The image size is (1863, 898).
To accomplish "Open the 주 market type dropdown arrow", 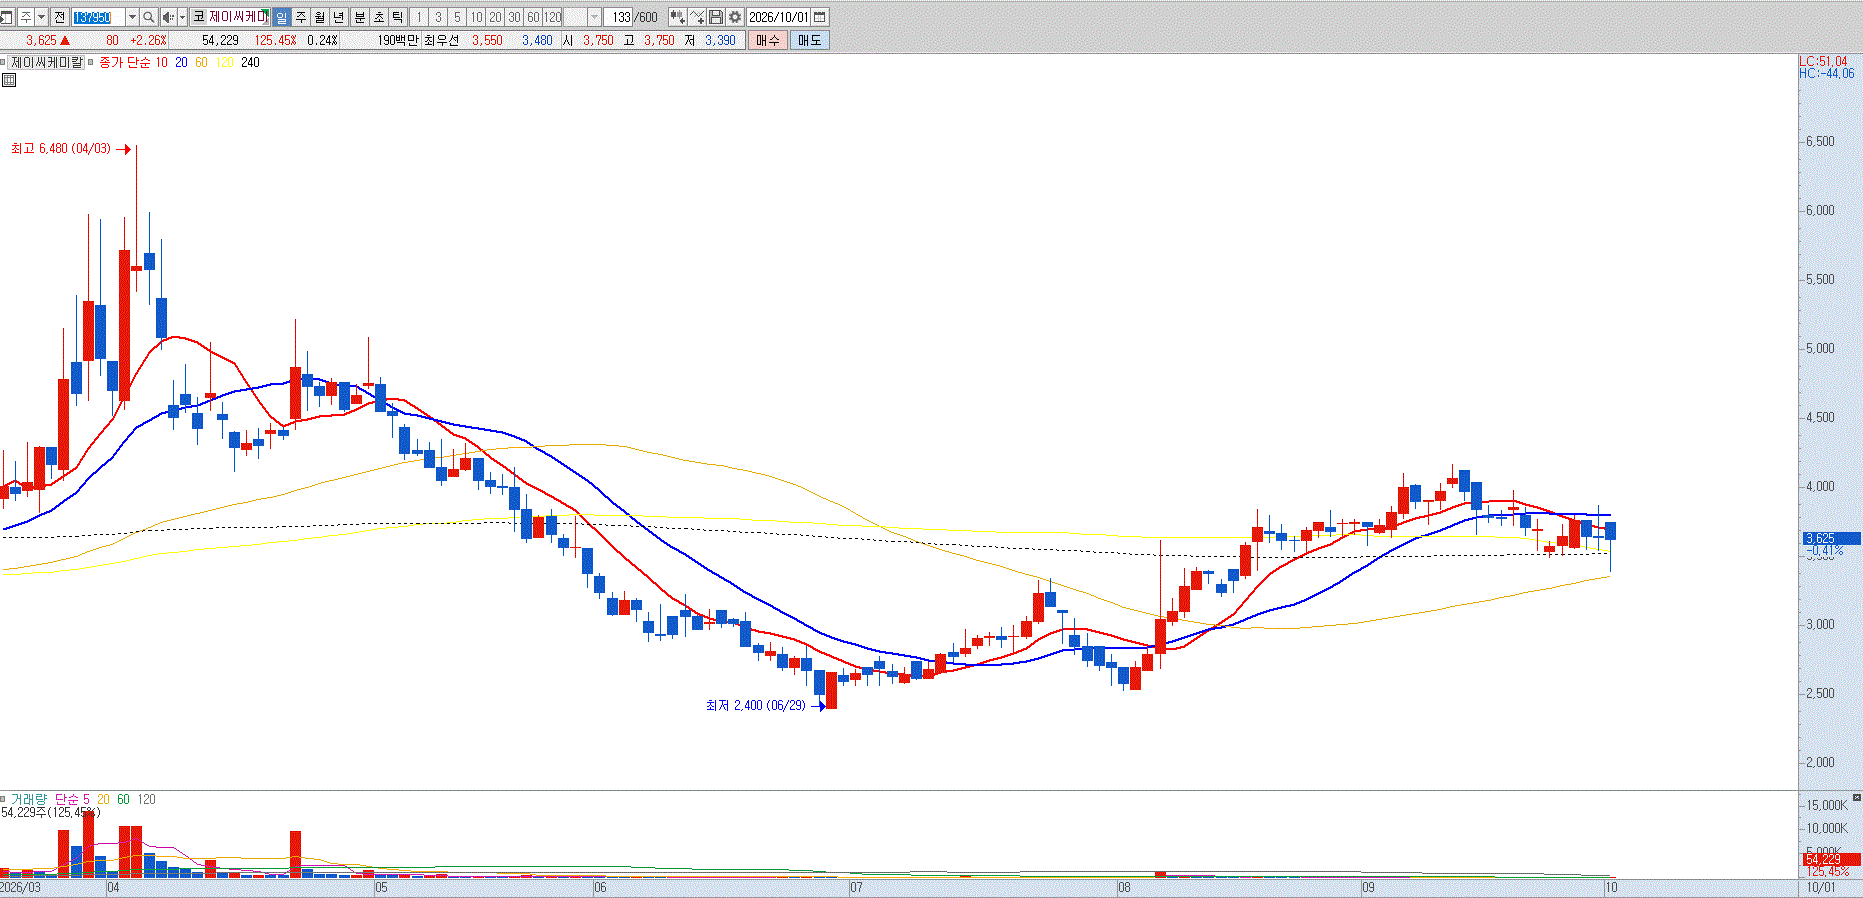I will (x=41, y=17).
